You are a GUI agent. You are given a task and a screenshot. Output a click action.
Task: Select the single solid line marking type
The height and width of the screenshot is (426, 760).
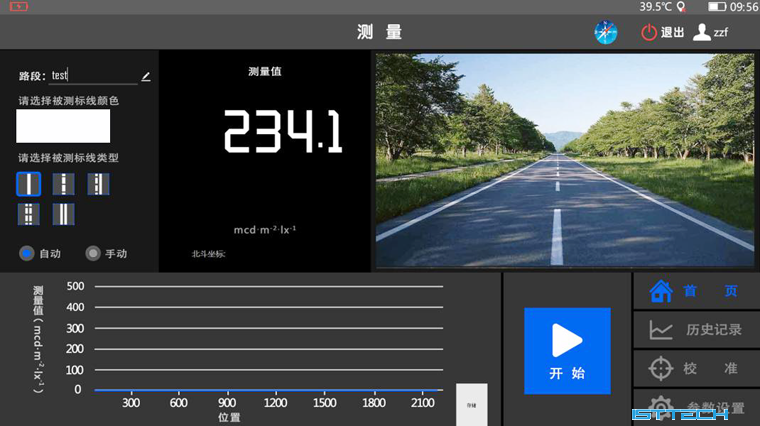[29, 184]
